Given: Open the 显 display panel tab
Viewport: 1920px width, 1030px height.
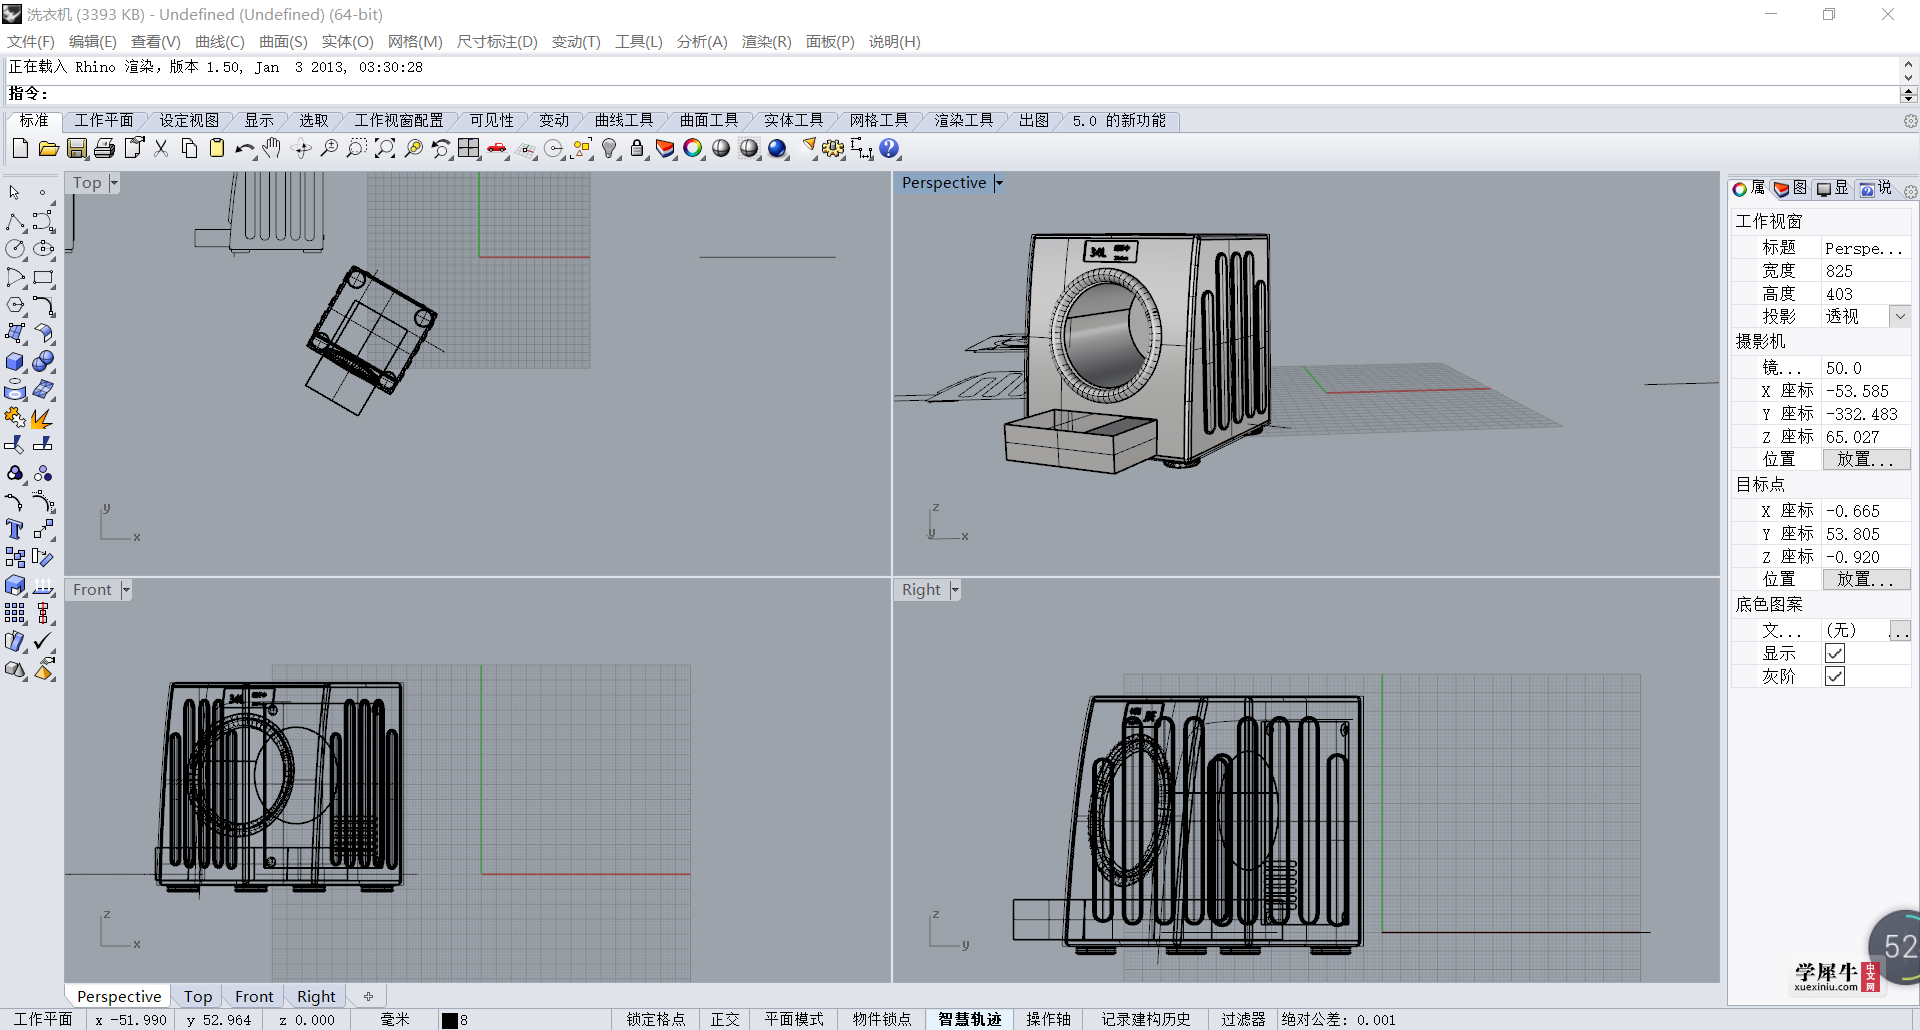Looking at the screenshot, I should tap(1832, 188).
